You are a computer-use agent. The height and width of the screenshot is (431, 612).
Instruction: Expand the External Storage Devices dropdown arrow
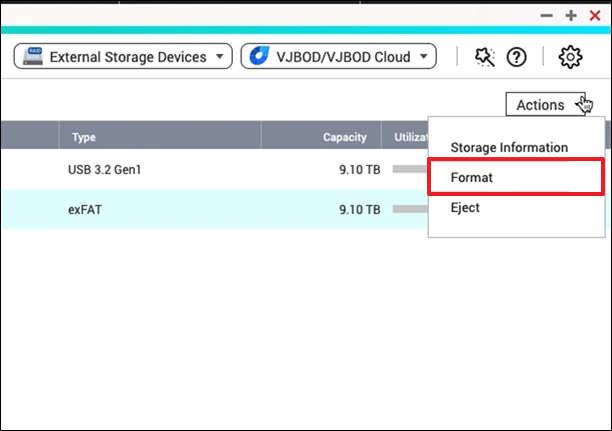click(219, 56)
